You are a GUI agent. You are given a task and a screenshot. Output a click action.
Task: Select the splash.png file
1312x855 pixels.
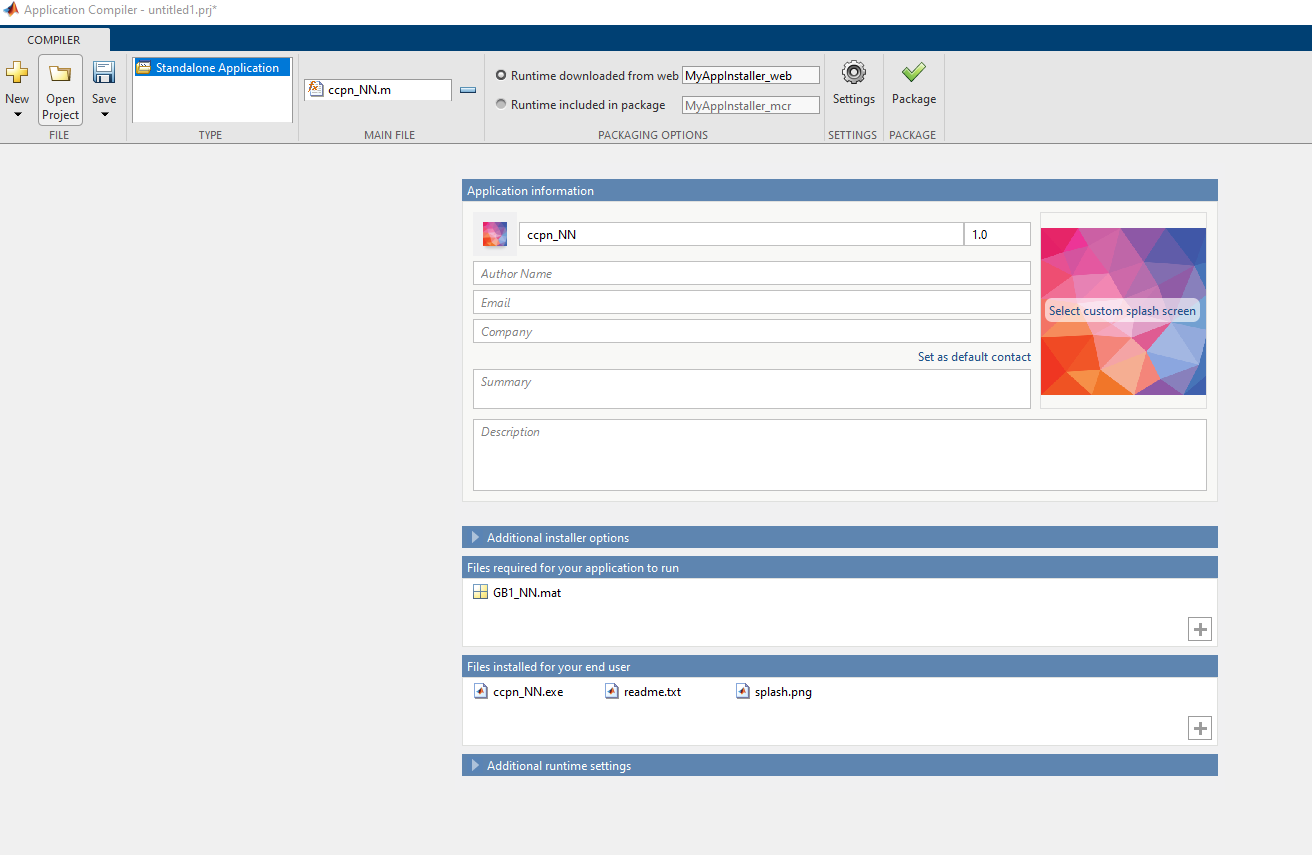coord(774,691)
